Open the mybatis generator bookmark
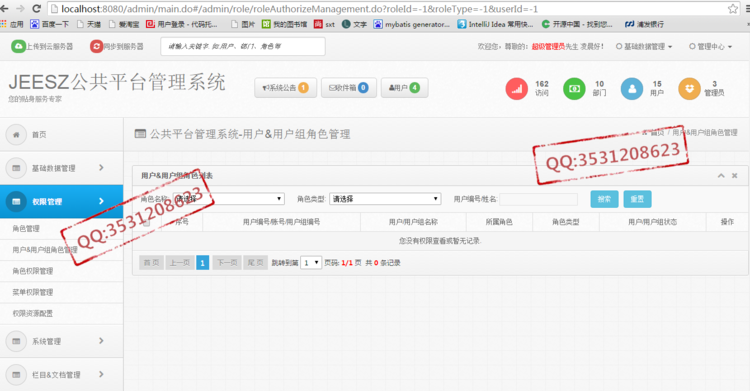Screen dimensions: 750x391 (x=411, y=24)
